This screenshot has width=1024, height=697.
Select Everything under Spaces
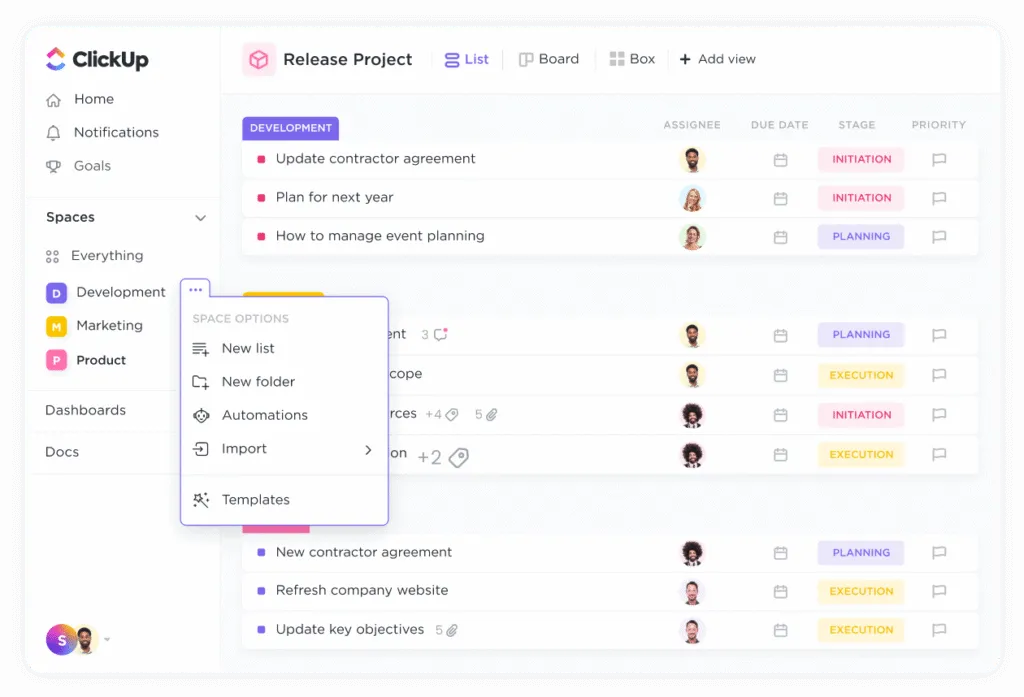click(94, 255)
